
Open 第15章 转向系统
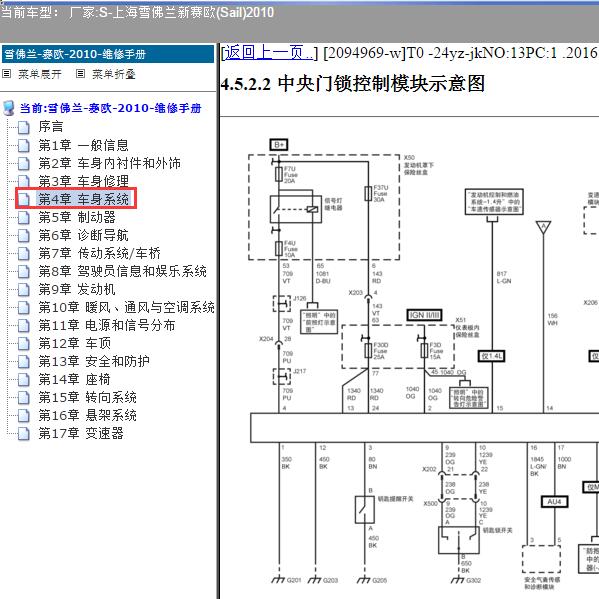(87, 397)
